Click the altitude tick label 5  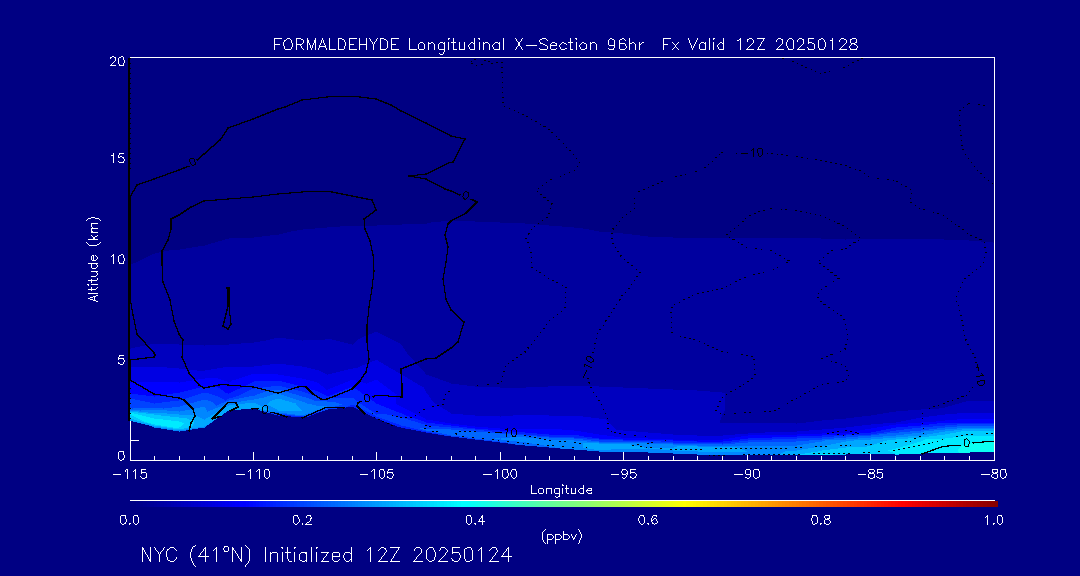pos(121,359)
